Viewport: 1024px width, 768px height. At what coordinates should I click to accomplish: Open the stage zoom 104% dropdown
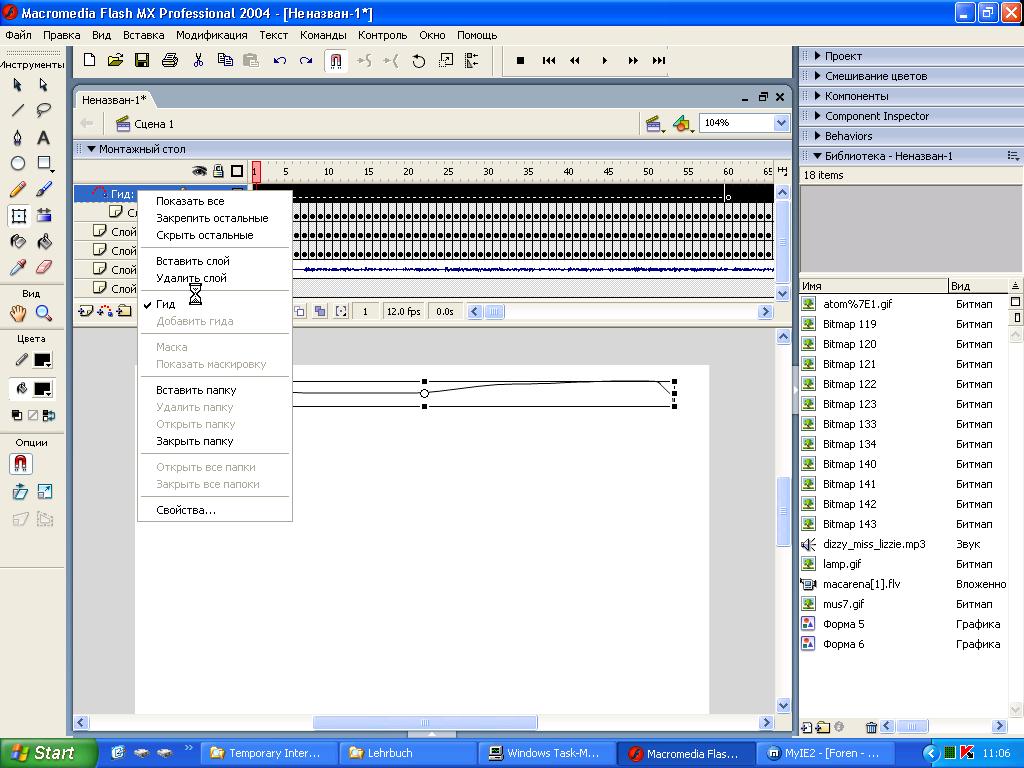(781, 123)
